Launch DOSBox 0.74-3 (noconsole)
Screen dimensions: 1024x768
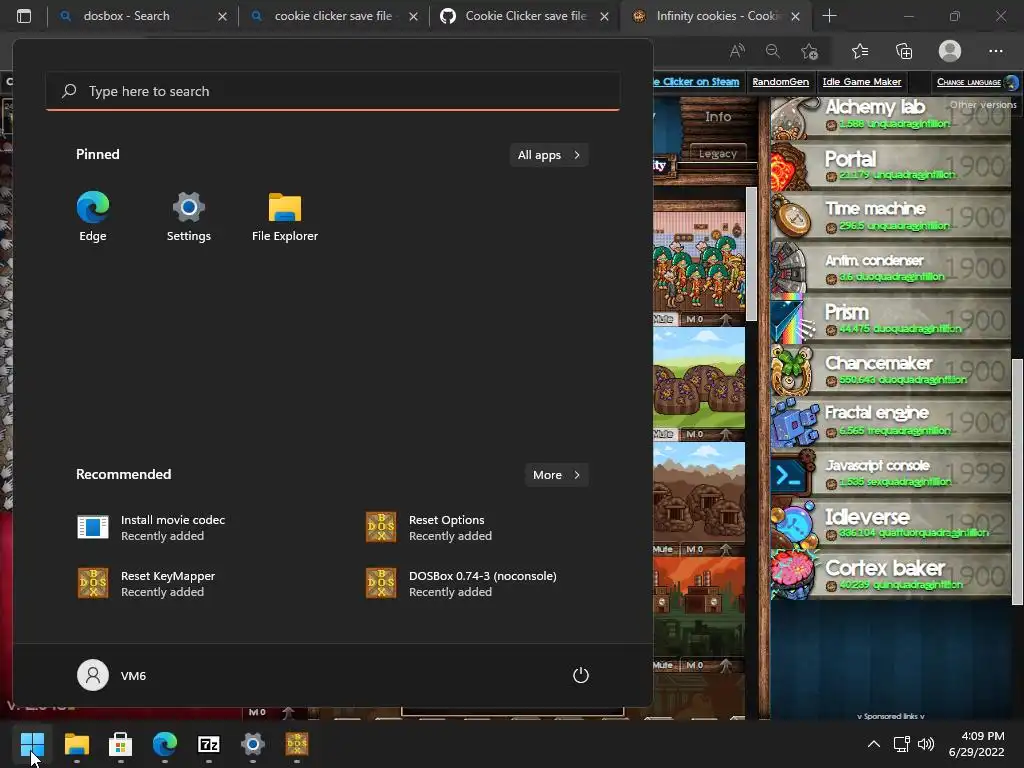tap(461, 583)
